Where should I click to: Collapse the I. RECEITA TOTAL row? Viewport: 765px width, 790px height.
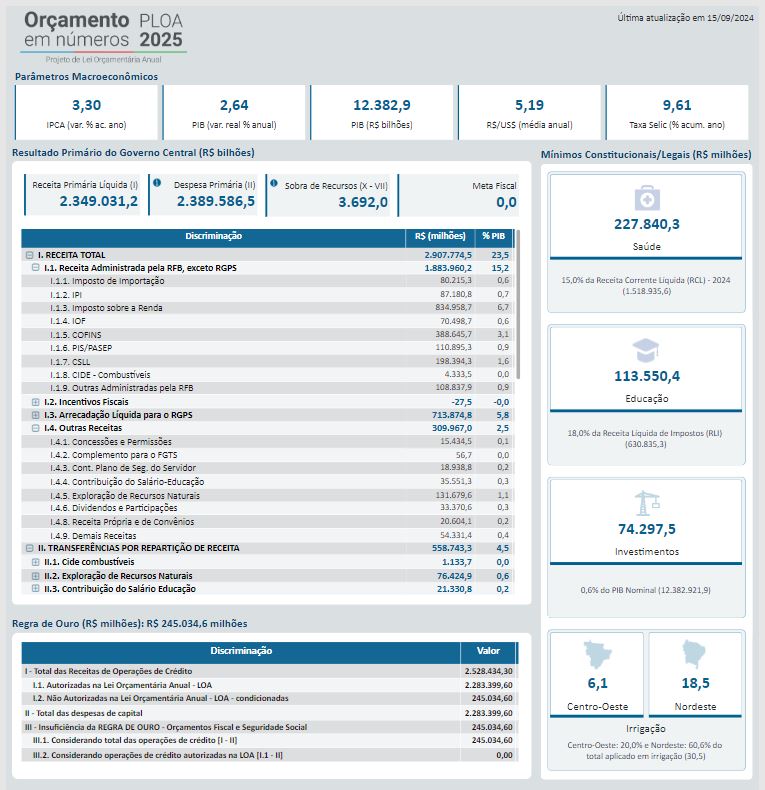28,255
